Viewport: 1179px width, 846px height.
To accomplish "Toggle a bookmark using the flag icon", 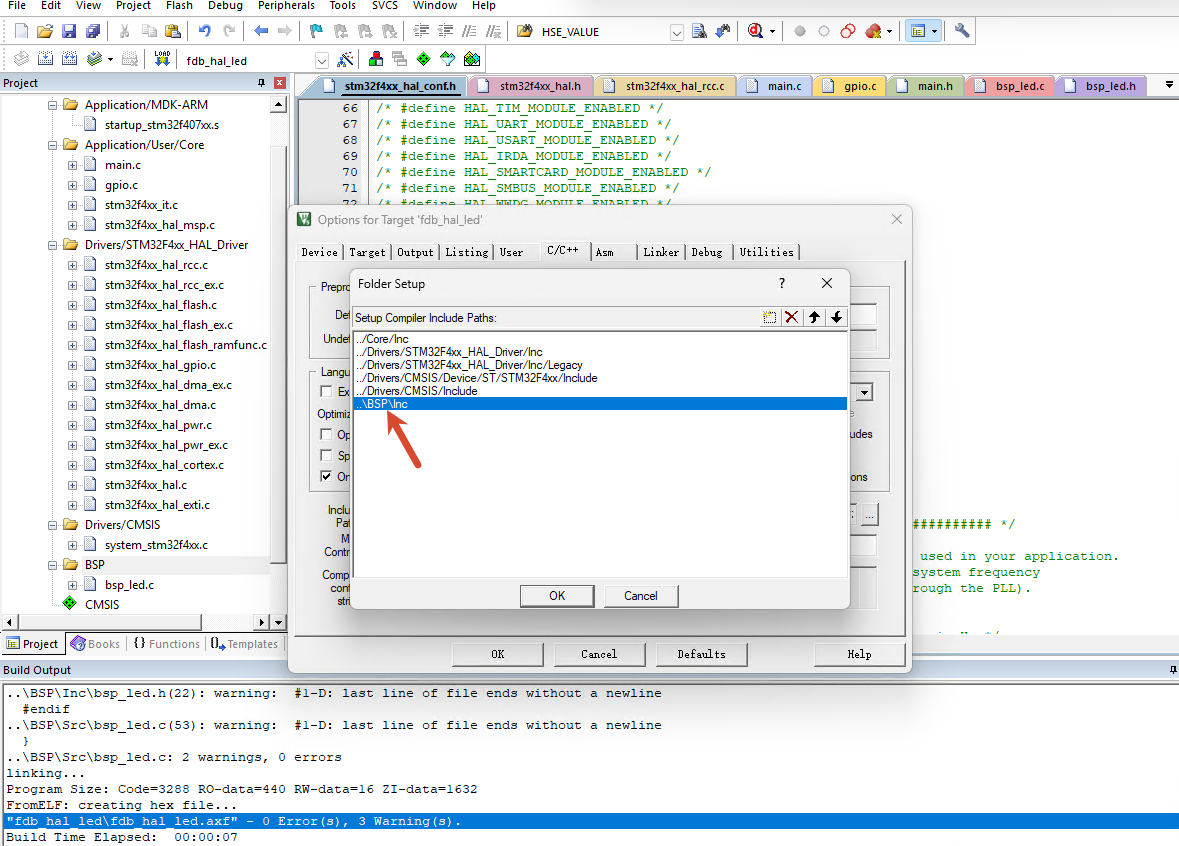I will click(x=317, y=31).
